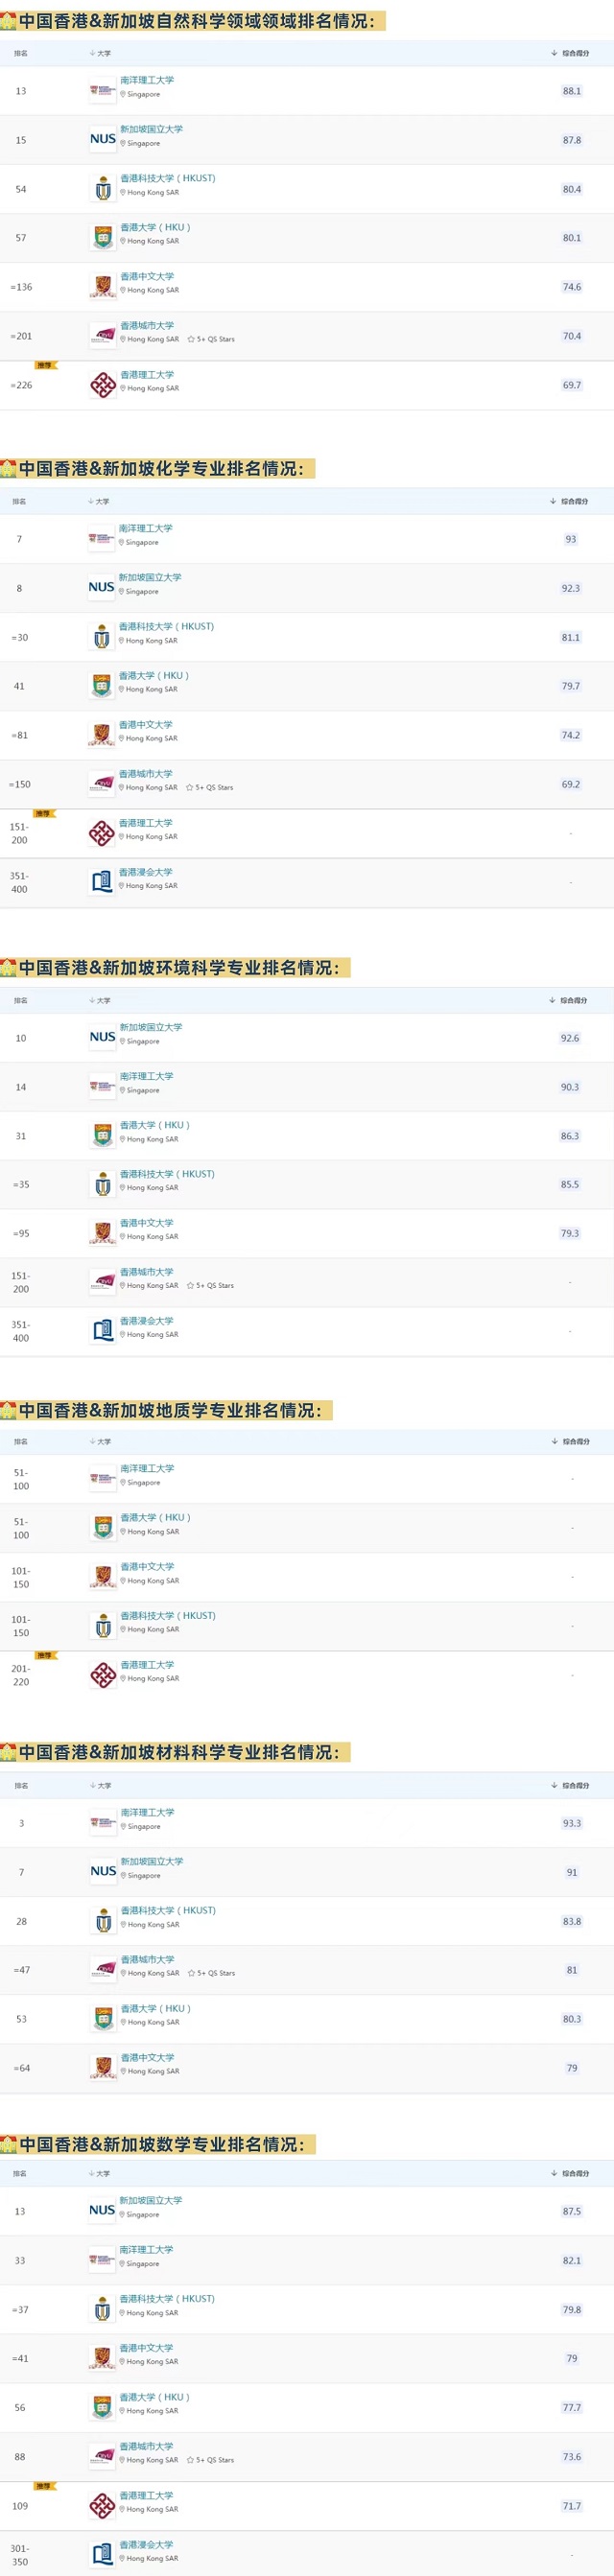Sort by 大学 column in the chemistry table
The height and width of the screenshot is (2576, 614).
tap(99, 501)
